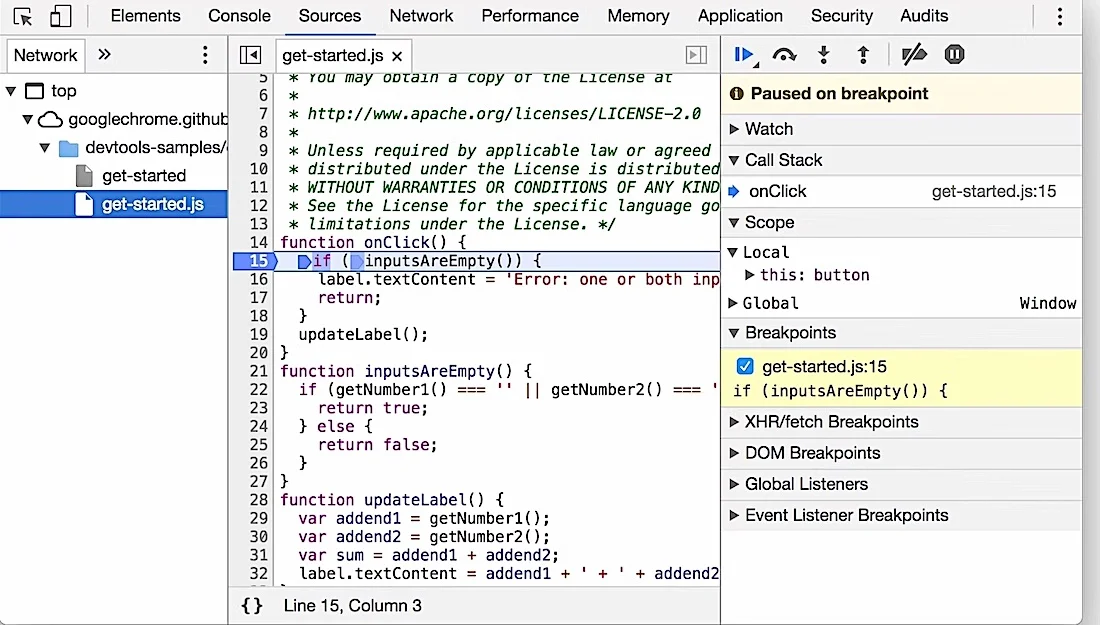Viewport: 1100px width, 625px height.
Task: Switch to the Elements tab
Action: tap(145, 15)
